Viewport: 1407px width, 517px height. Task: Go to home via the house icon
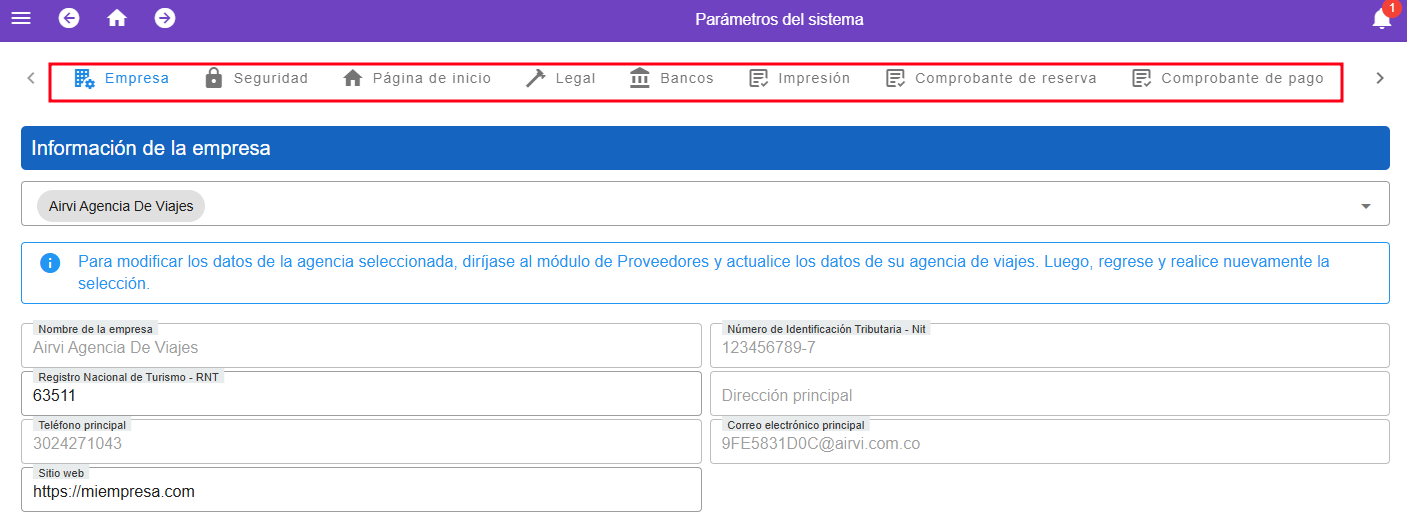(x=117, y=19)
